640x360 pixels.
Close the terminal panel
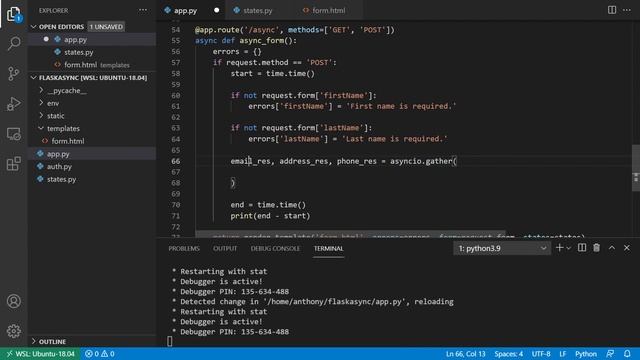click(x=627, y=248)
